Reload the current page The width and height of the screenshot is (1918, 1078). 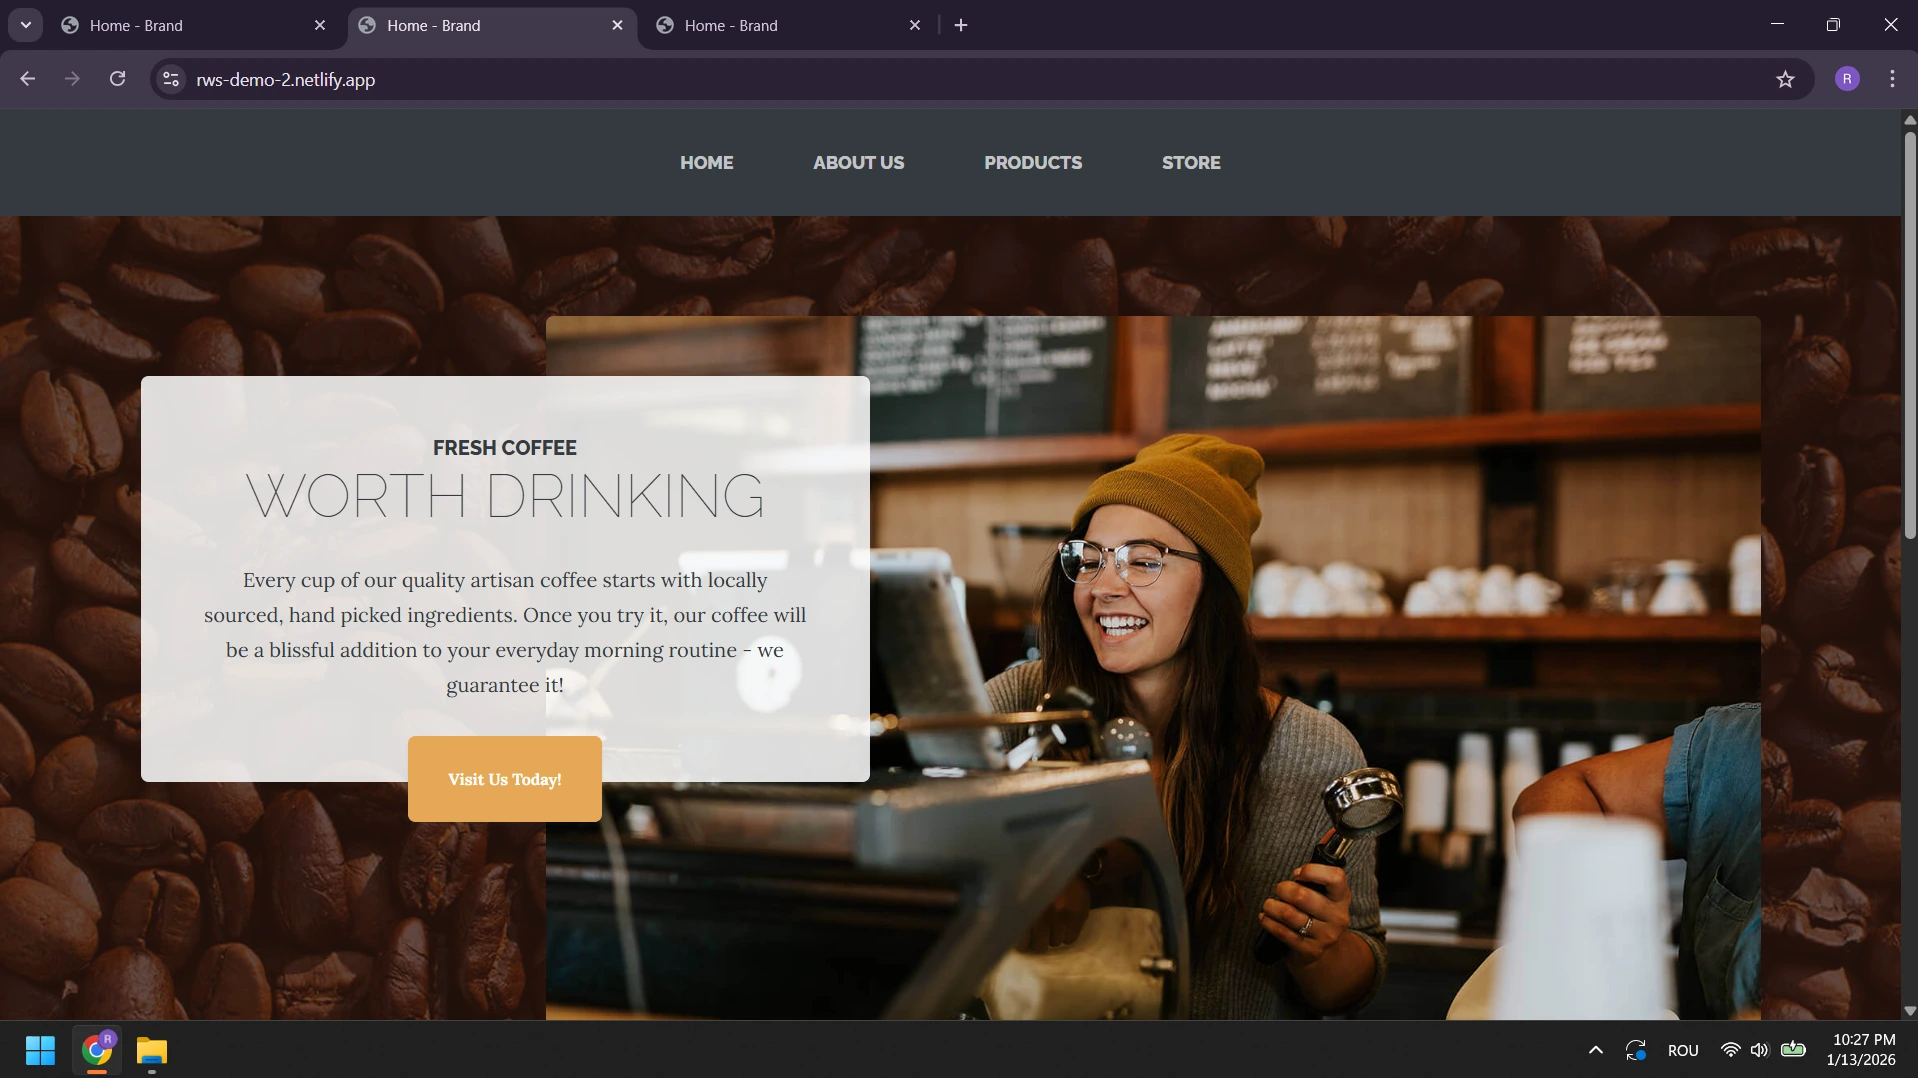pos(117,79)
